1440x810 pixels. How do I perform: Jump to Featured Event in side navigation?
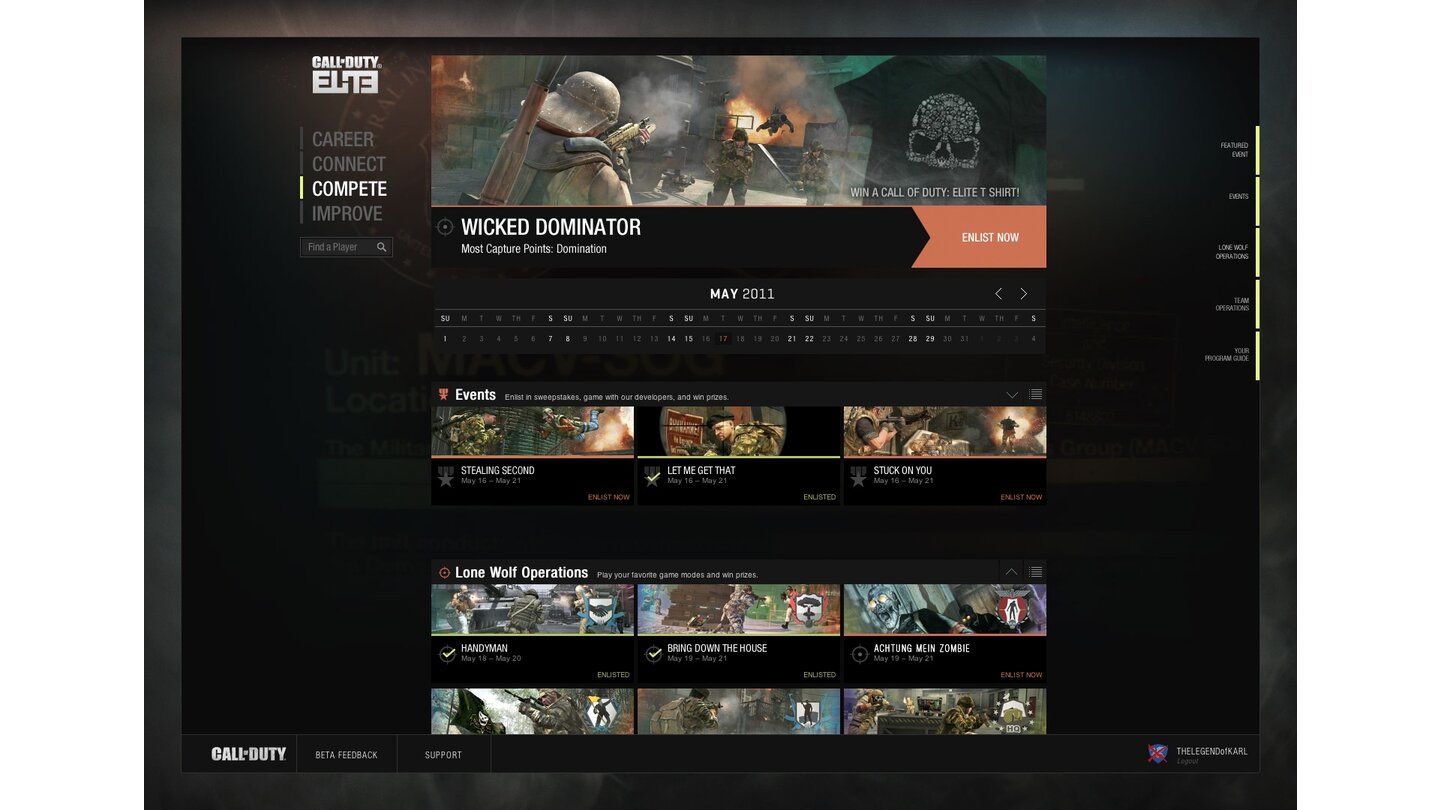tap(1234, 150)
